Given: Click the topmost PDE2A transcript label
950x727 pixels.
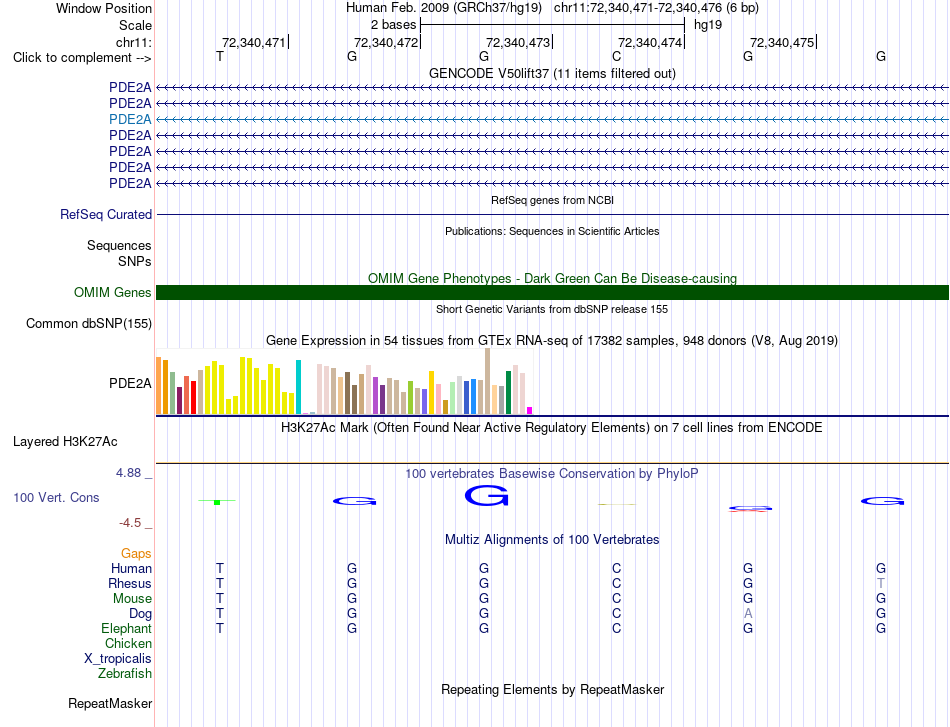Looking at the screenshot, I should point(130,87).
